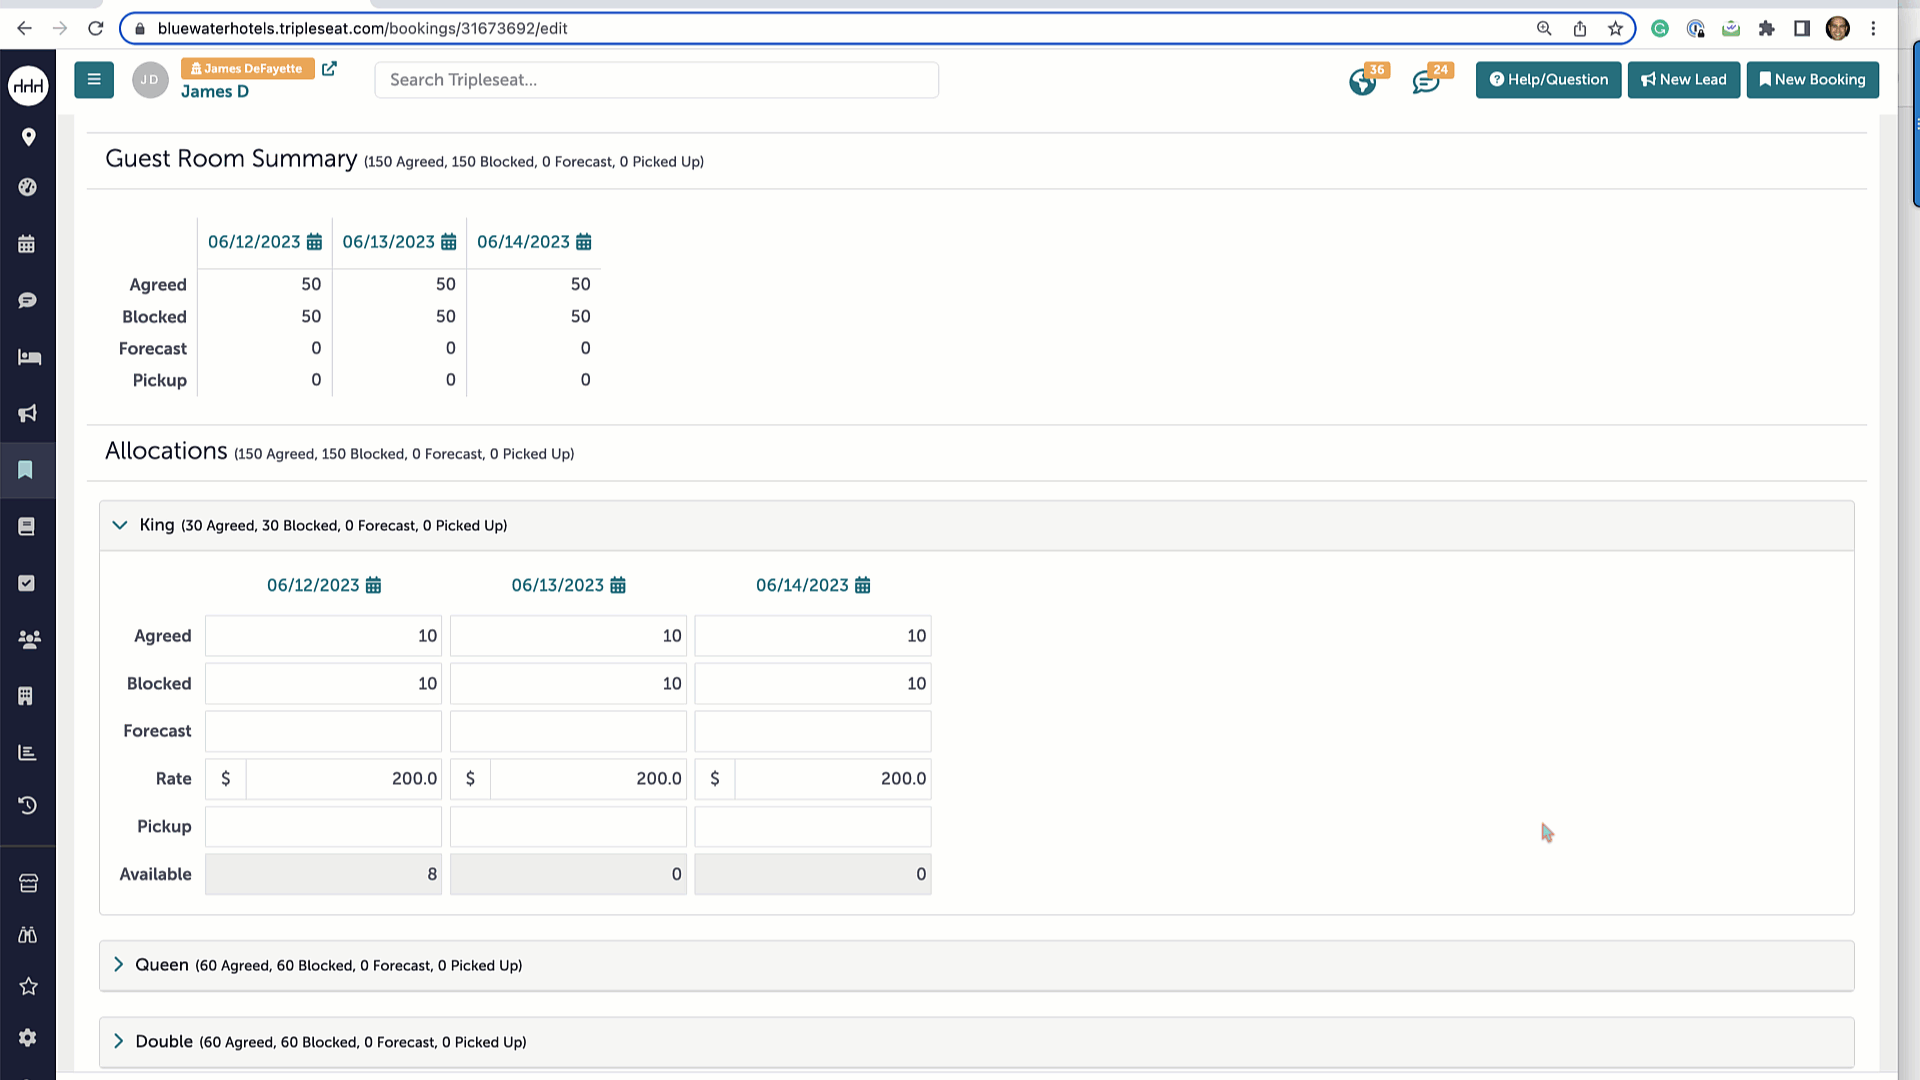The image size is (1920, 1080).
Task: Open the binoculars icon in sidebar
Action: (27, 935)
